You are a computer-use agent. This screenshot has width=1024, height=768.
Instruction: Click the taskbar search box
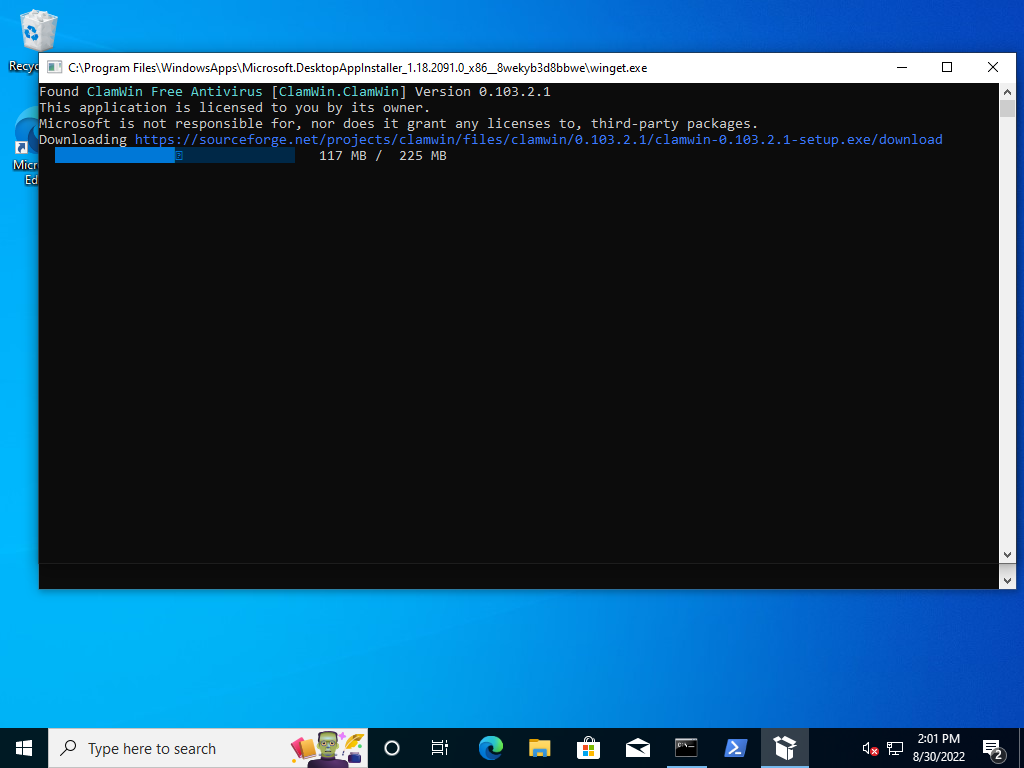point(208,748)
